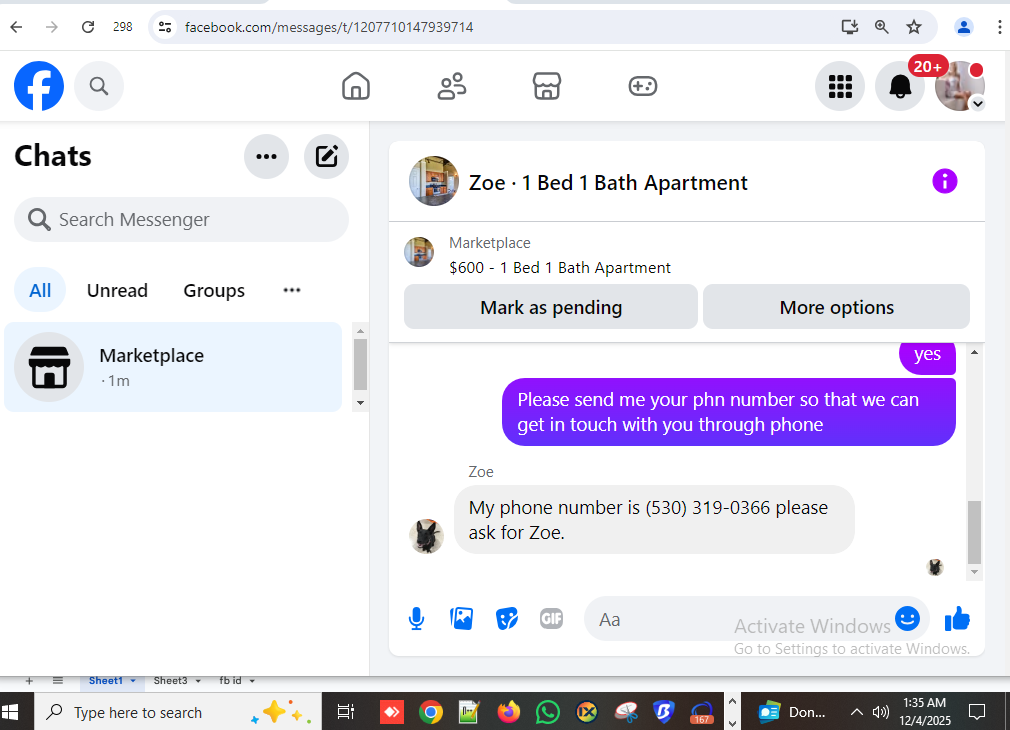Choose a GIF icon

click(x=551, y=619)
